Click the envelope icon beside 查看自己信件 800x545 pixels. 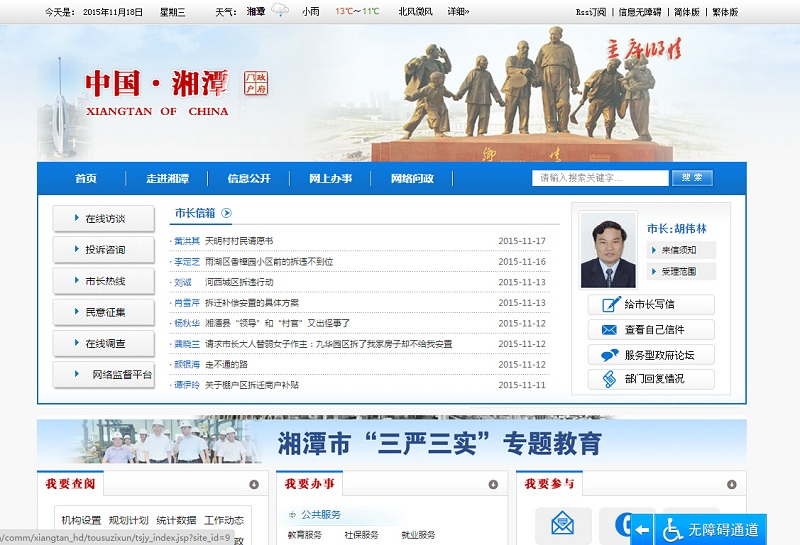(608, 330)
